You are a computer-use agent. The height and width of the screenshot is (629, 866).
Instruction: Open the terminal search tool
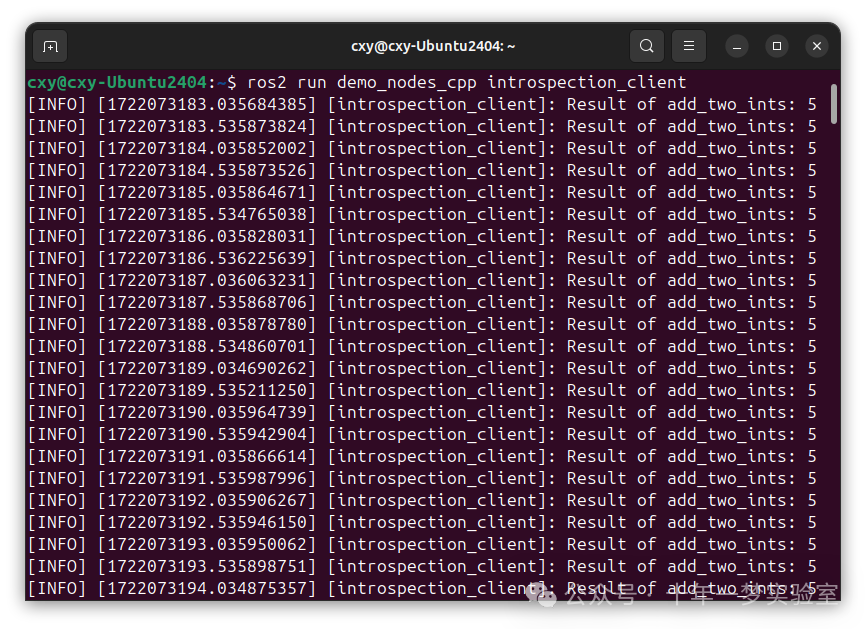tap(647, 46)
